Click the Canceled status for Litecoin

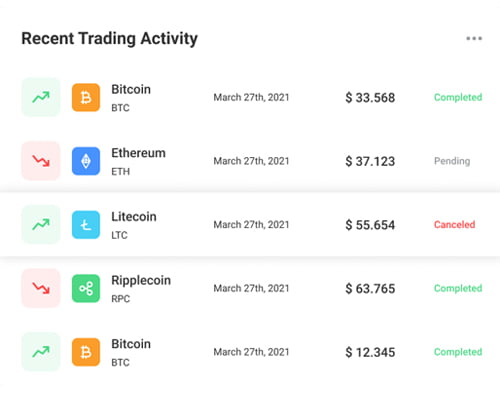tap(454, 225)
